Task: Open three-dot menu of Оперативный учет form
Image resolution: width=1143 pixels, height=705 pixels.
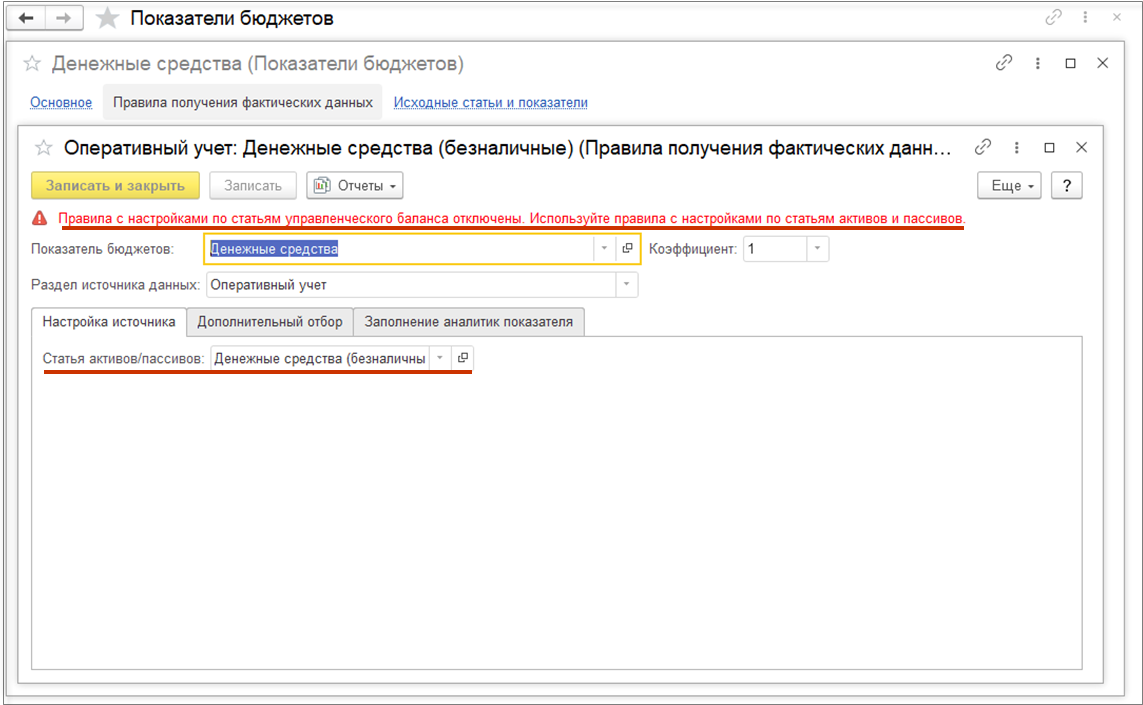Action: click(1016, 148)
